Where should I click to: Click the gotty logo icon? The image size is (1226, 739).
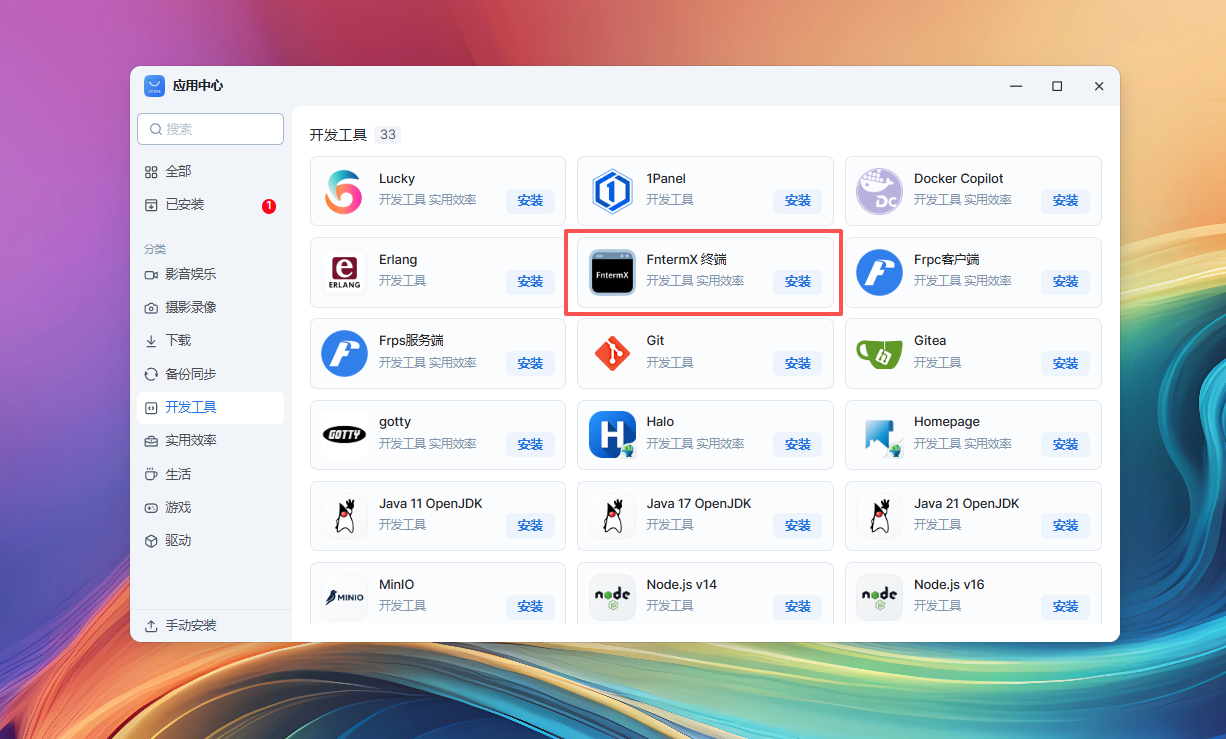coord(344,435)
